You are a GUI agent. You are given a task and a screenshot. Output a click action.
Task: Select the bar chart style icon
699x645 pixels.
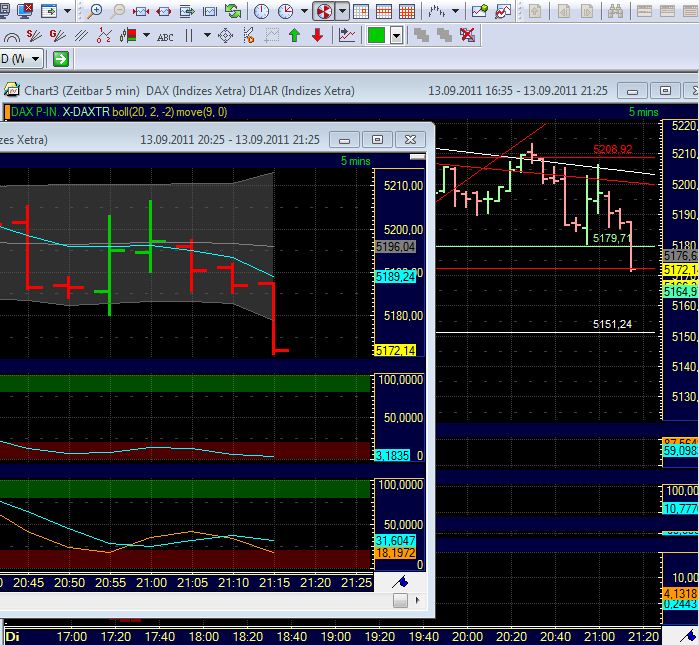[436, 11]
